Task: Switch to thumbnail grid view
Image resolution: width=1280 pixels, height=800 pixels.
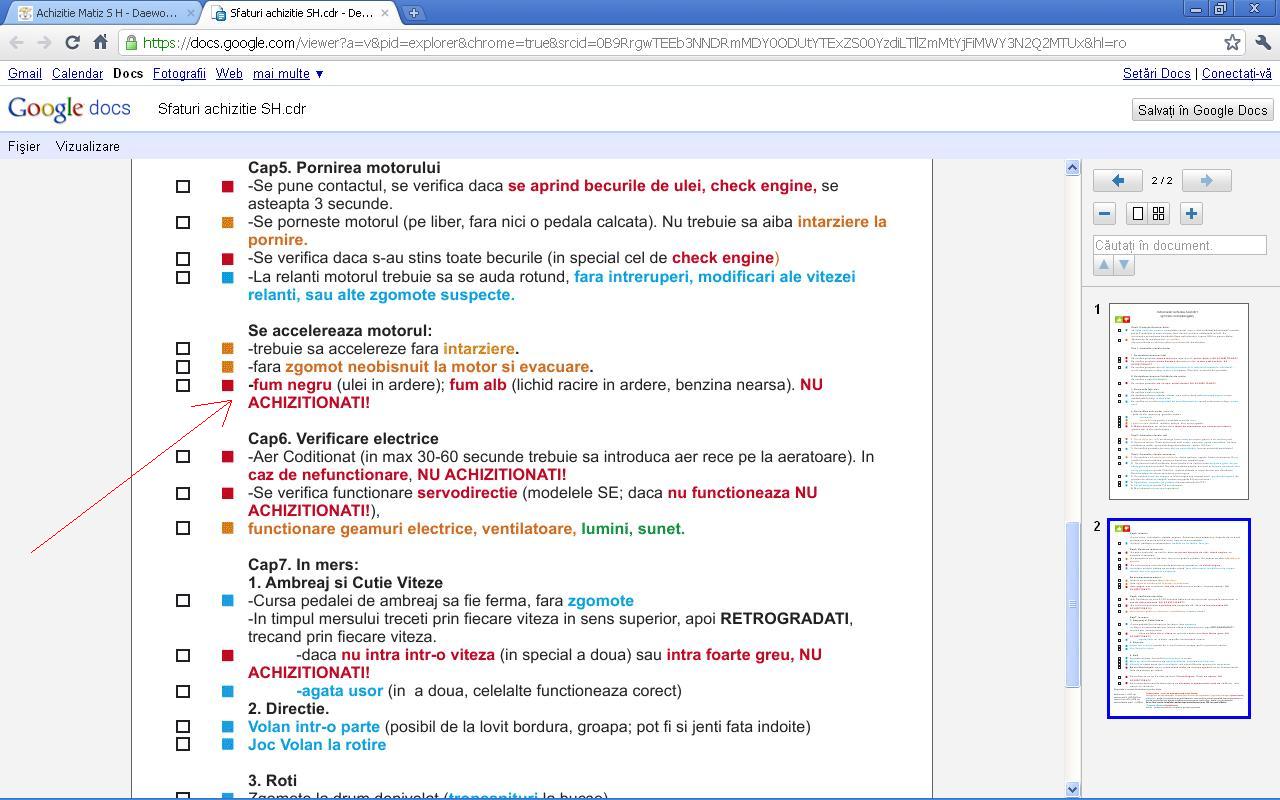Action: [x=1159, y=213]
